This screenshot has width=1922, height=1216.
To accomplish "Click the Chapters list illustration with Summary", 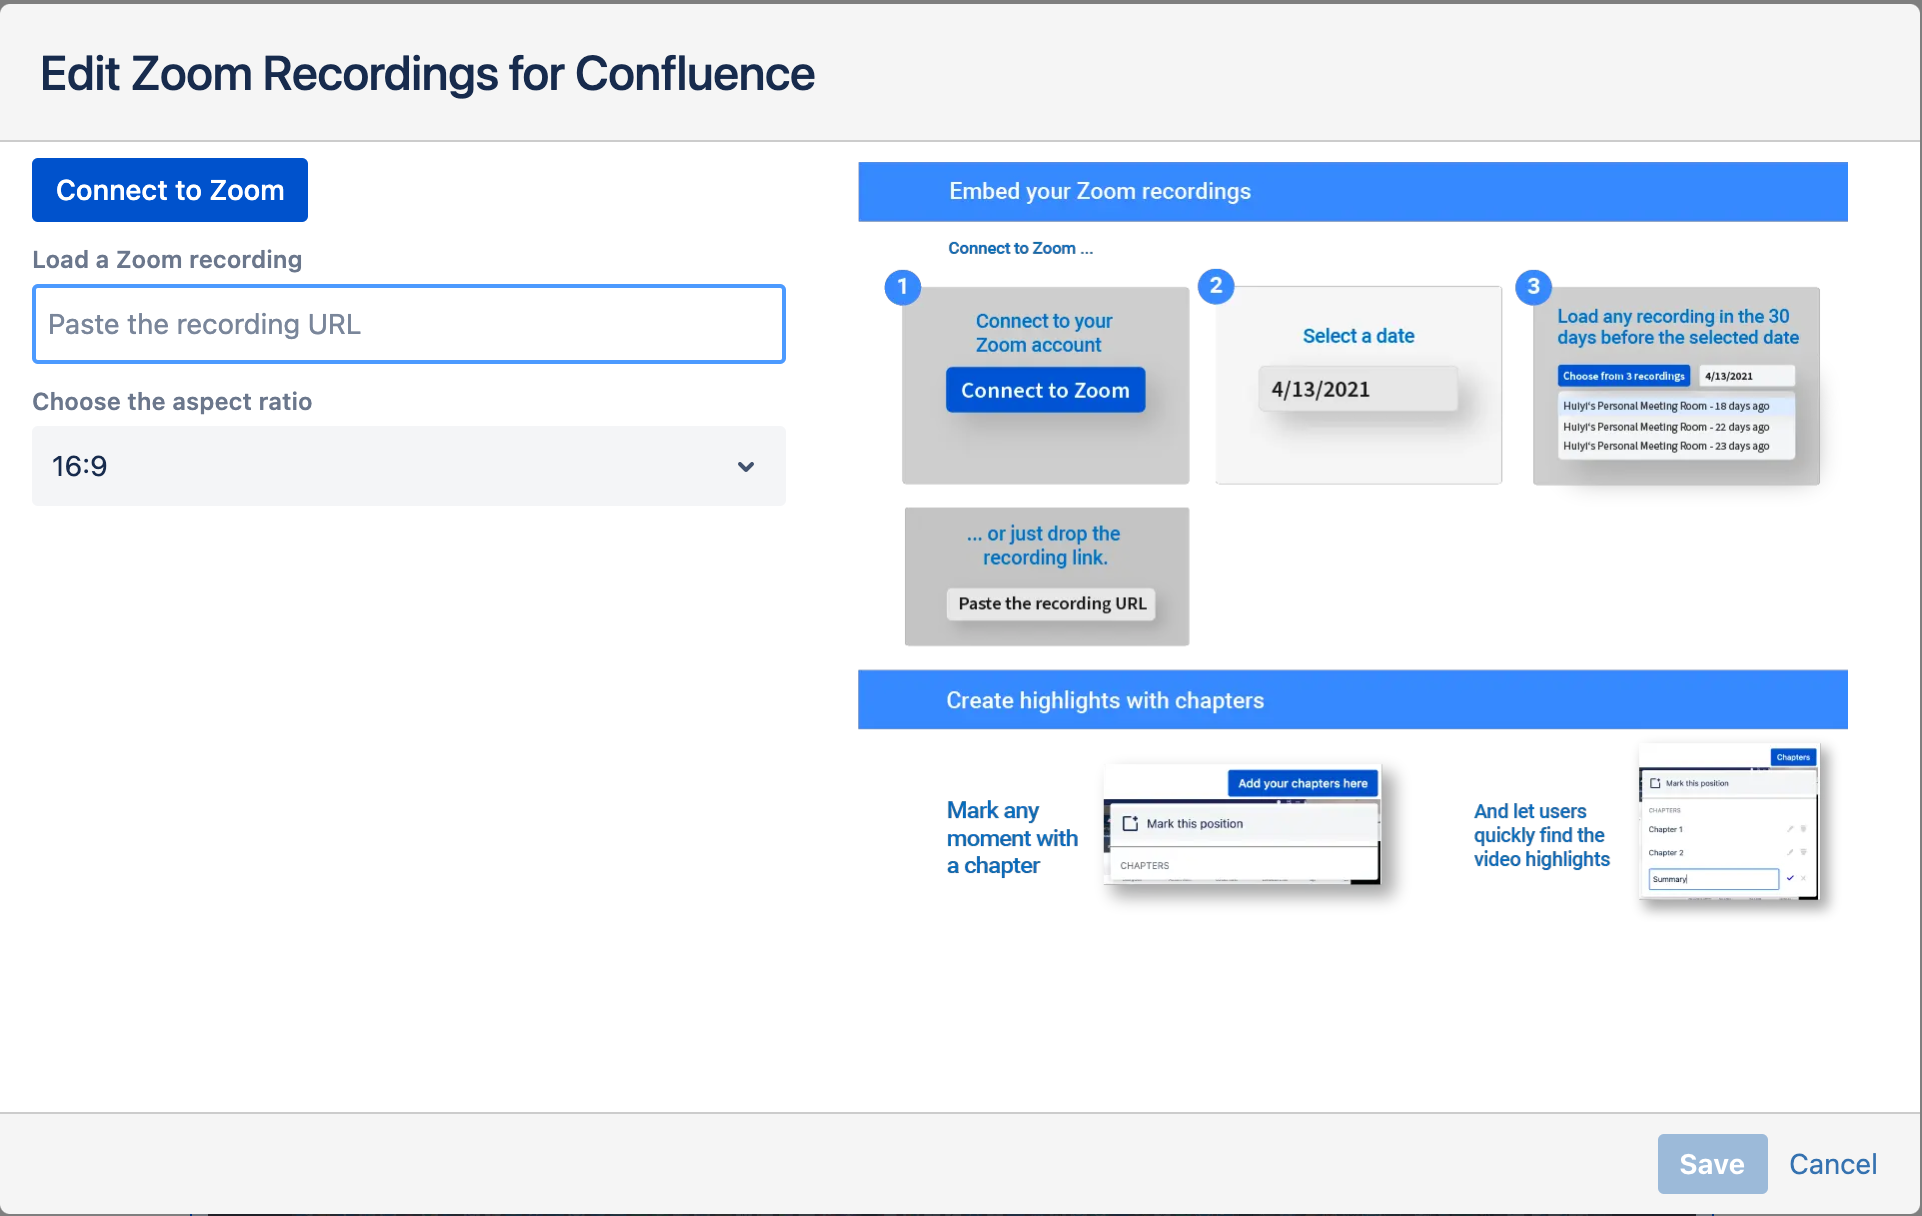I will 1729,822.
